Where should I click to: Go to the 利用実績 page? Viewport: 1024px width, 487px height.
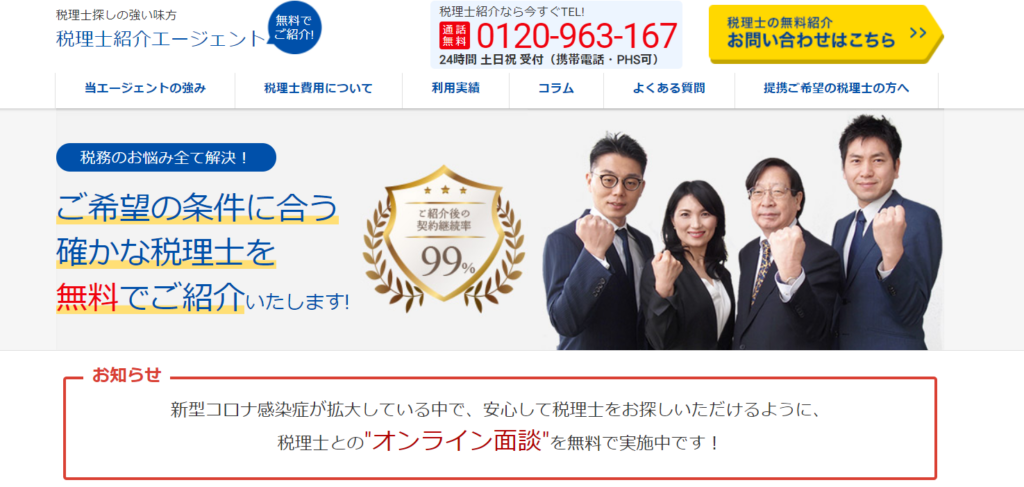click(x=456, y=89)
